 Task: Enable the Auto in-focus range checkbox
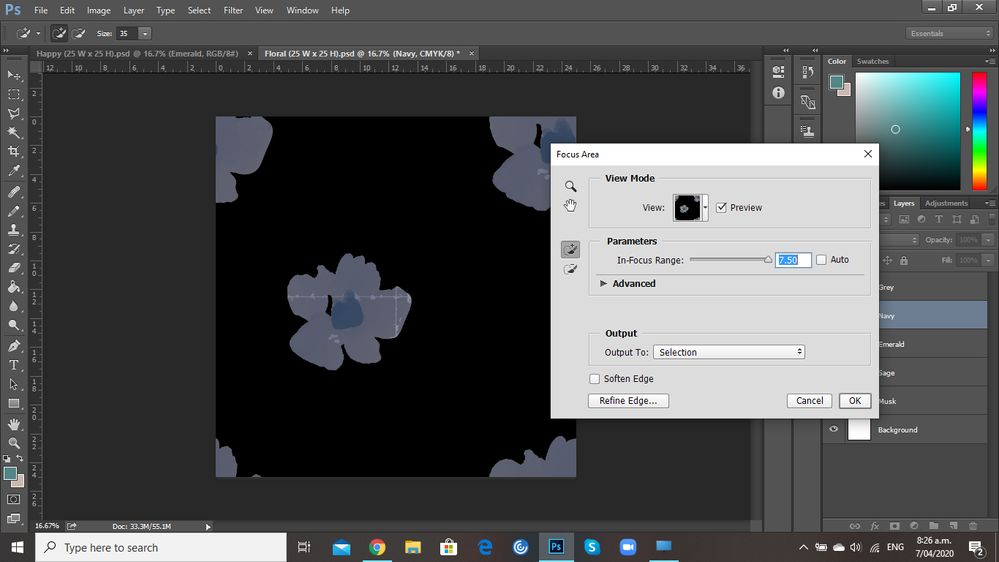coord(821,259)
